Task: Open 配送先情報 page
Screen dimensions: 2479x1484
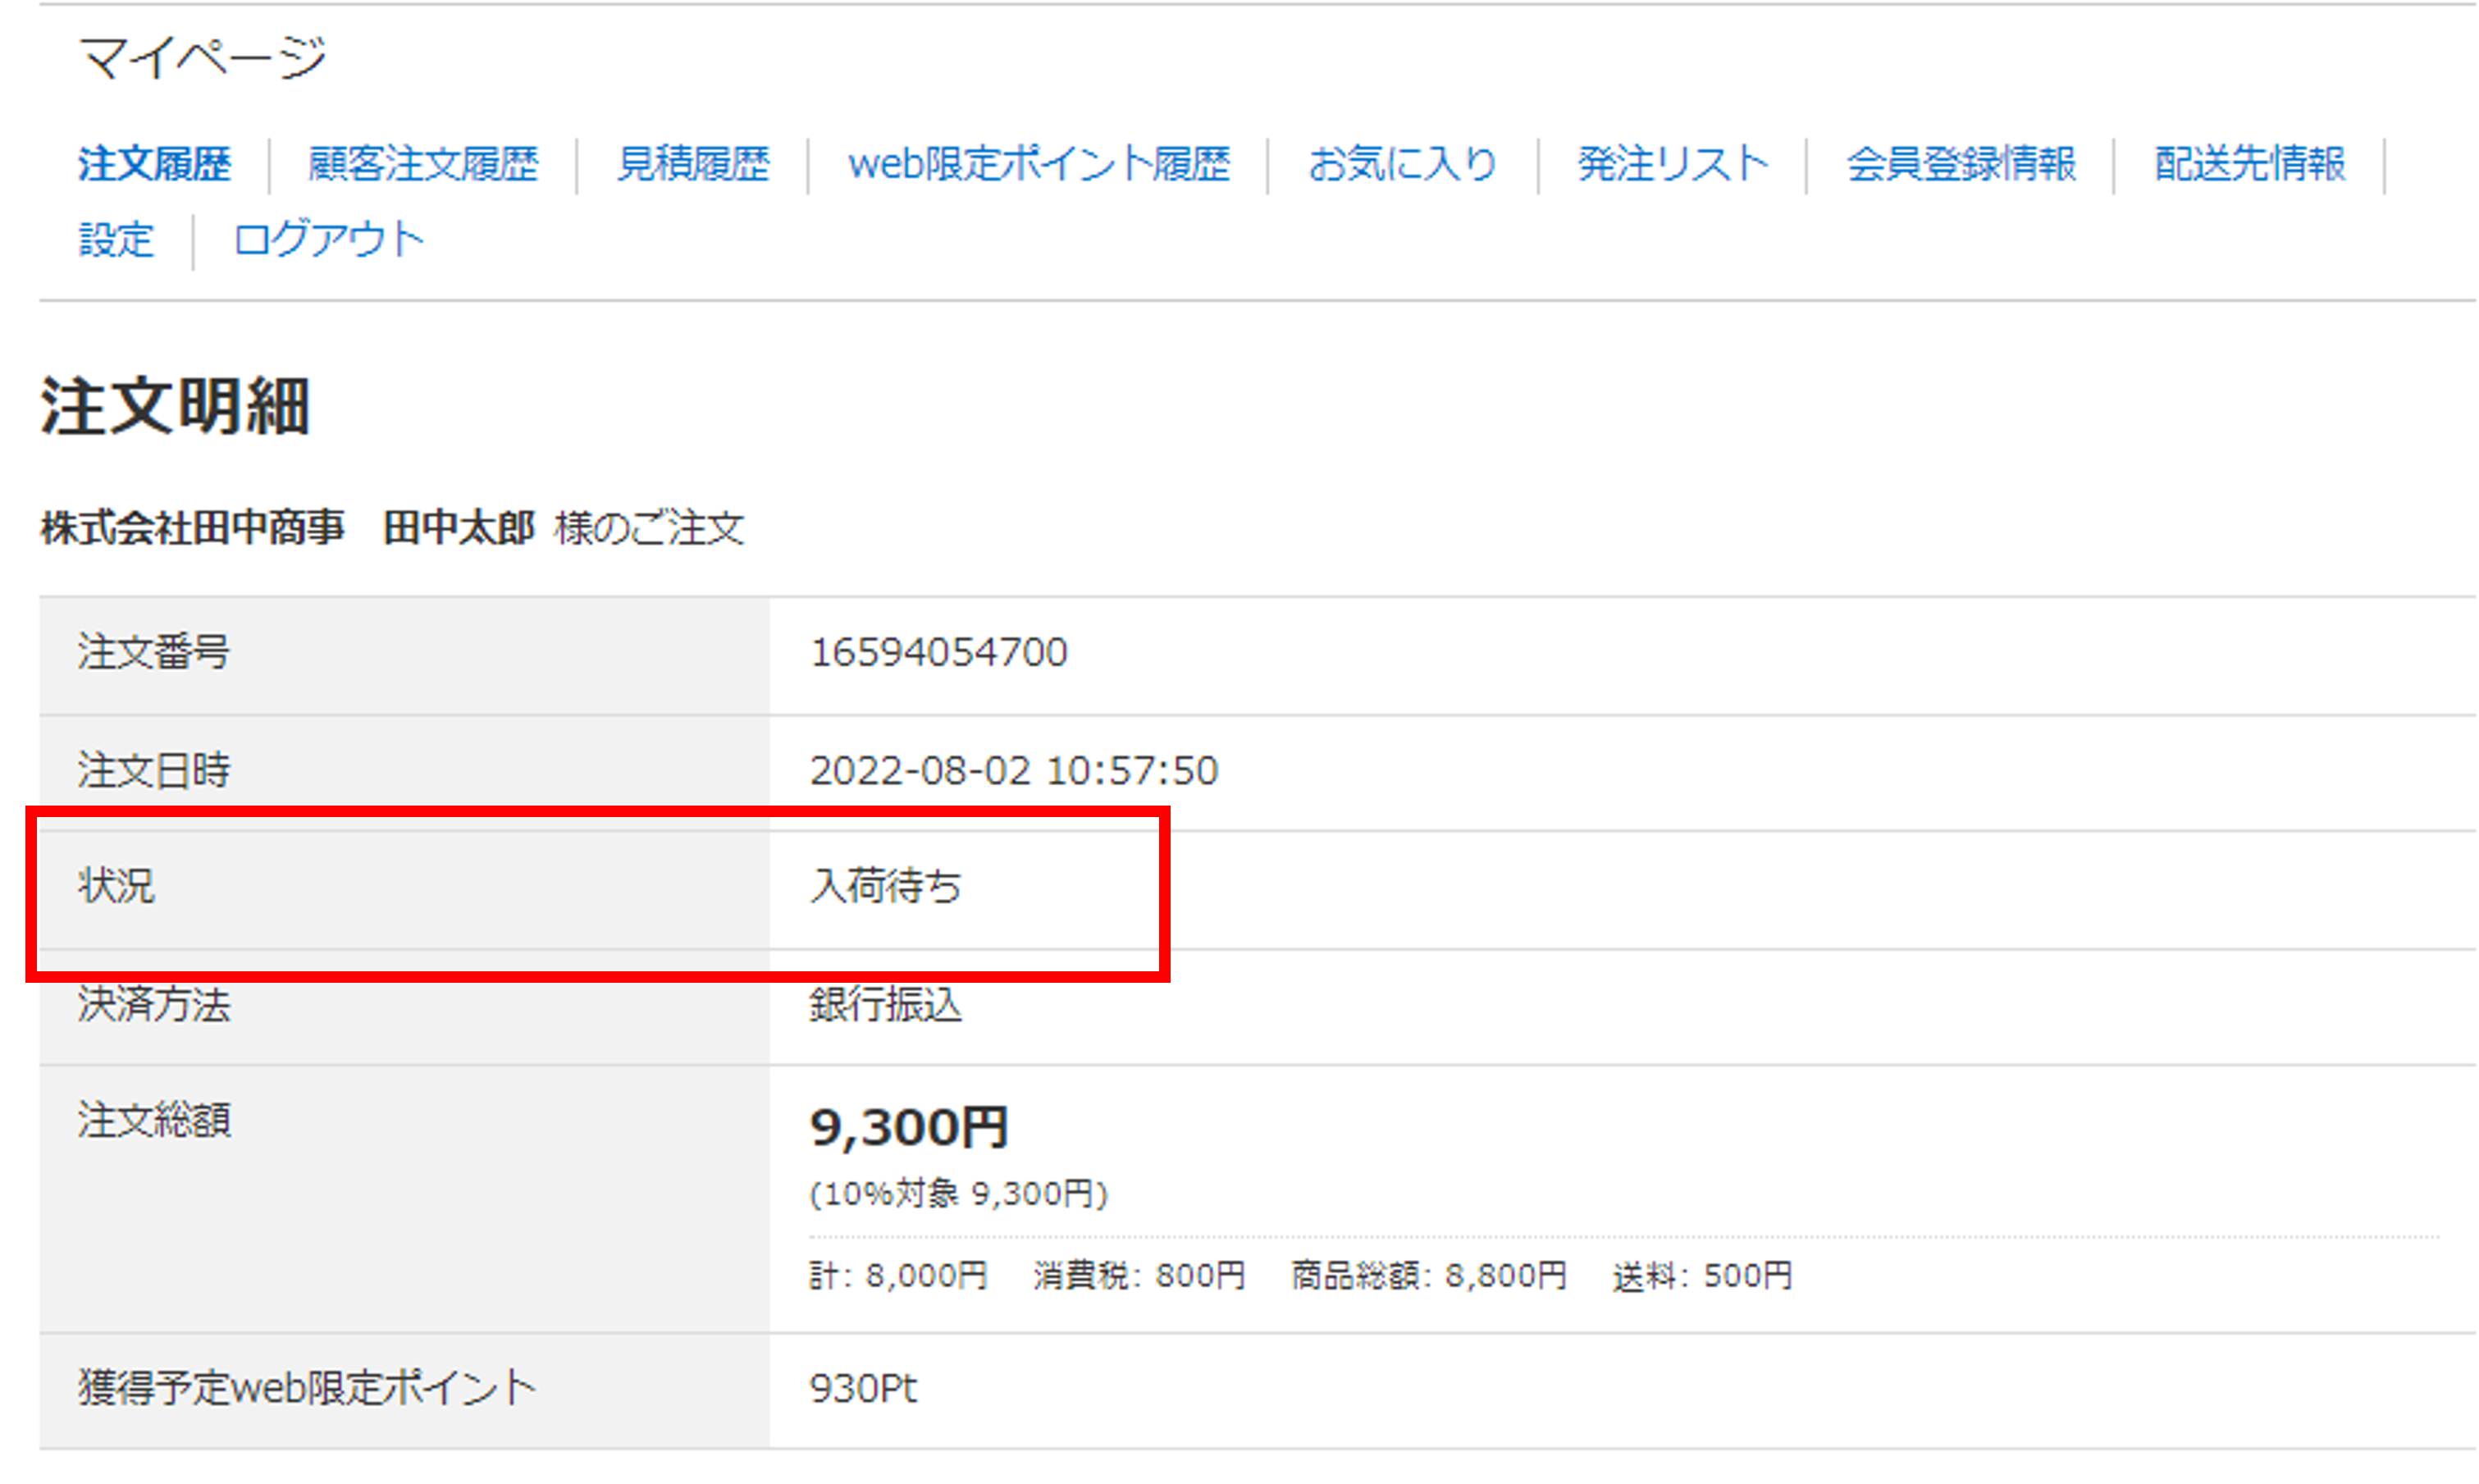Action: pyautogui.click(x=2250, y=163)
